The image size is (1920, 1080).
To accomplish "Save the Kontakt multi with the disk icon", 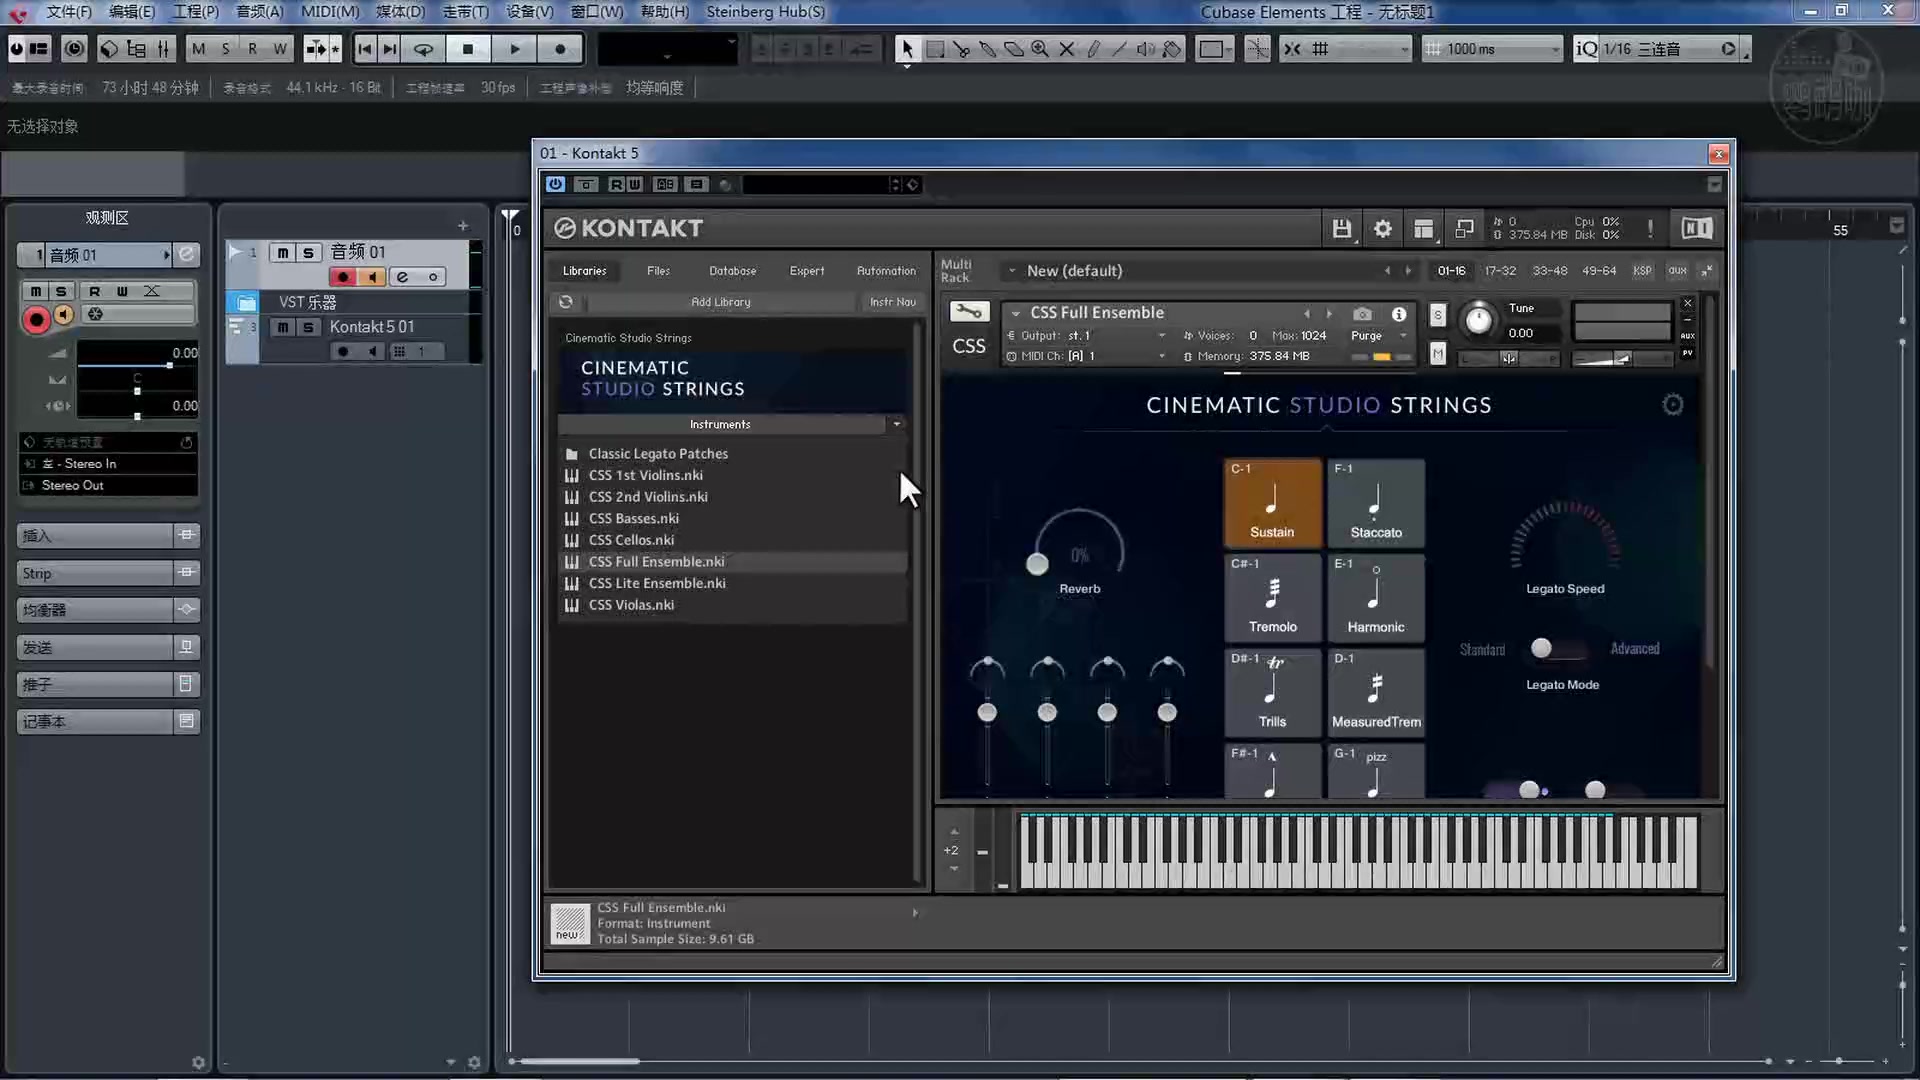I will pos(1342,228).
